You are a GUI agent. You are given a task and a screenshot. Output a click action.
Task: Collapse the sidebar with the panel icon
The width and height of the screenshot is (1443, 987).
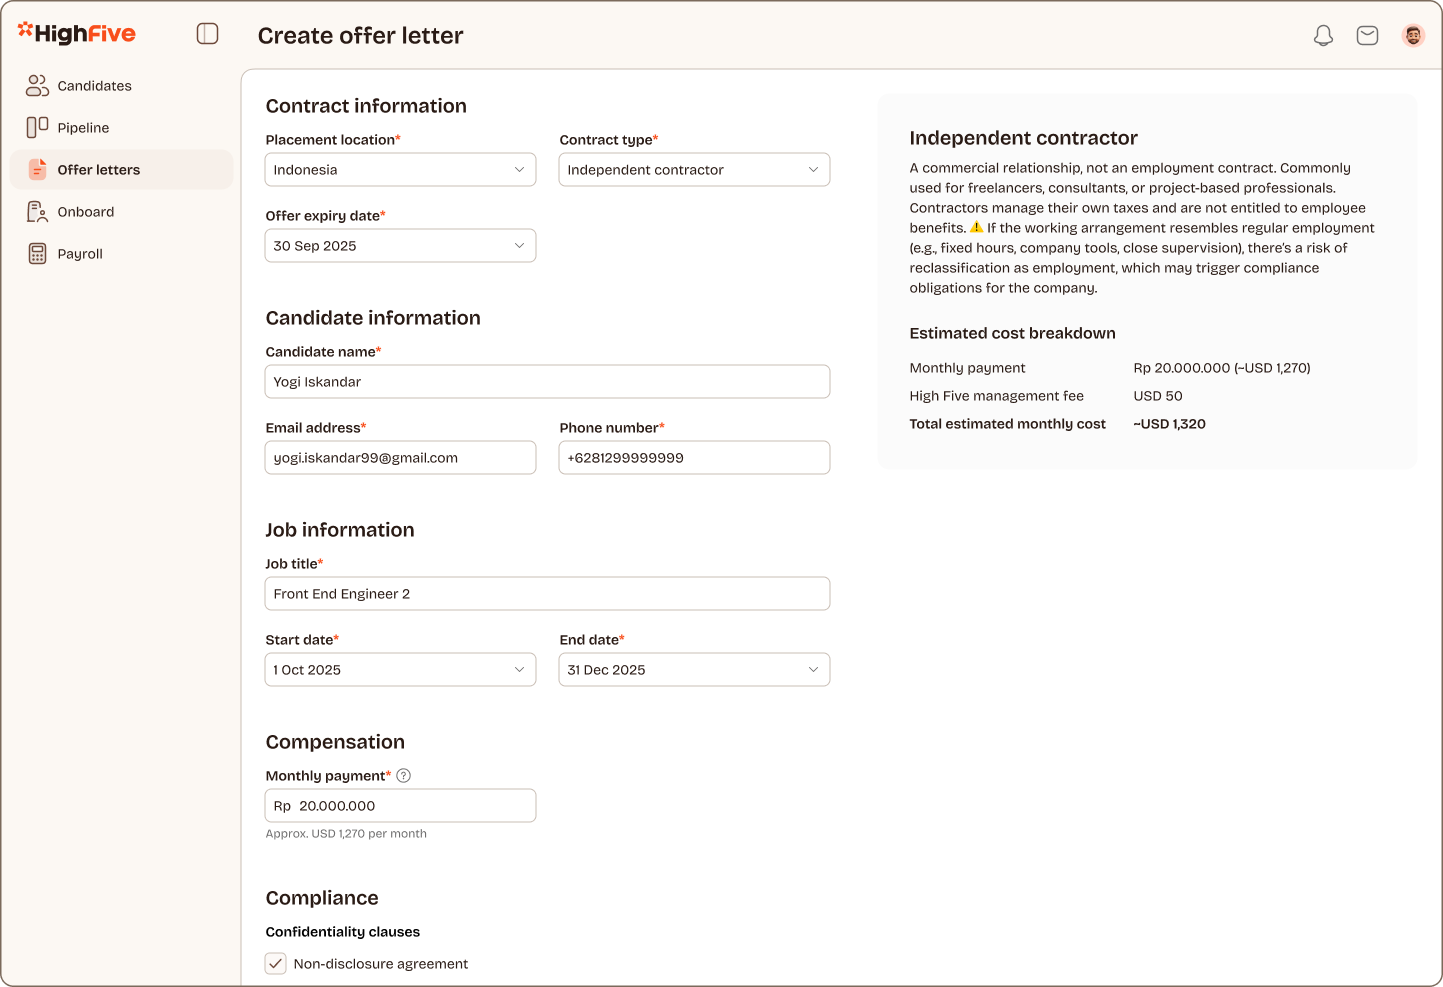pos(207,33)
